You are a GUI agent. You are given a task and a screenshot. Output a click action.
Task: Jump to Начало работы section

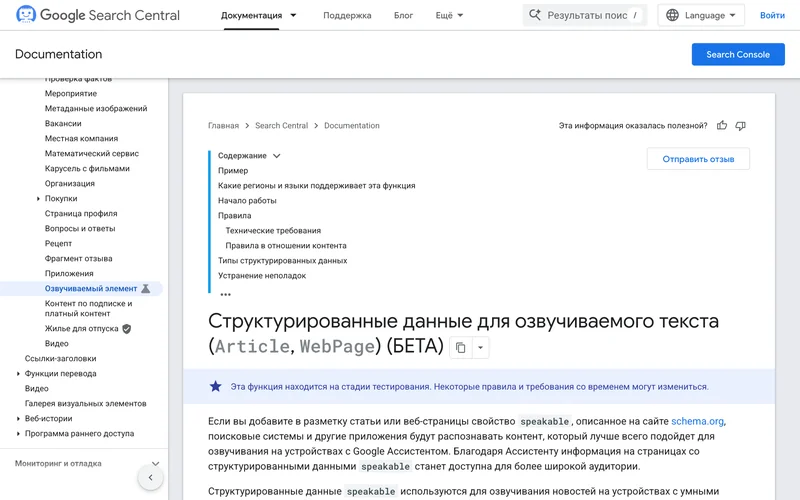click(247, 201)
